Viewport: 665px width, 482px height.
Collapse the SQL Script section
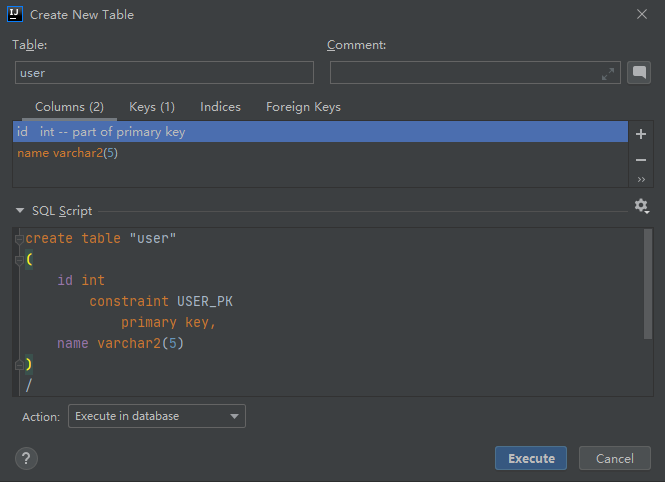(x=20, y=211)
